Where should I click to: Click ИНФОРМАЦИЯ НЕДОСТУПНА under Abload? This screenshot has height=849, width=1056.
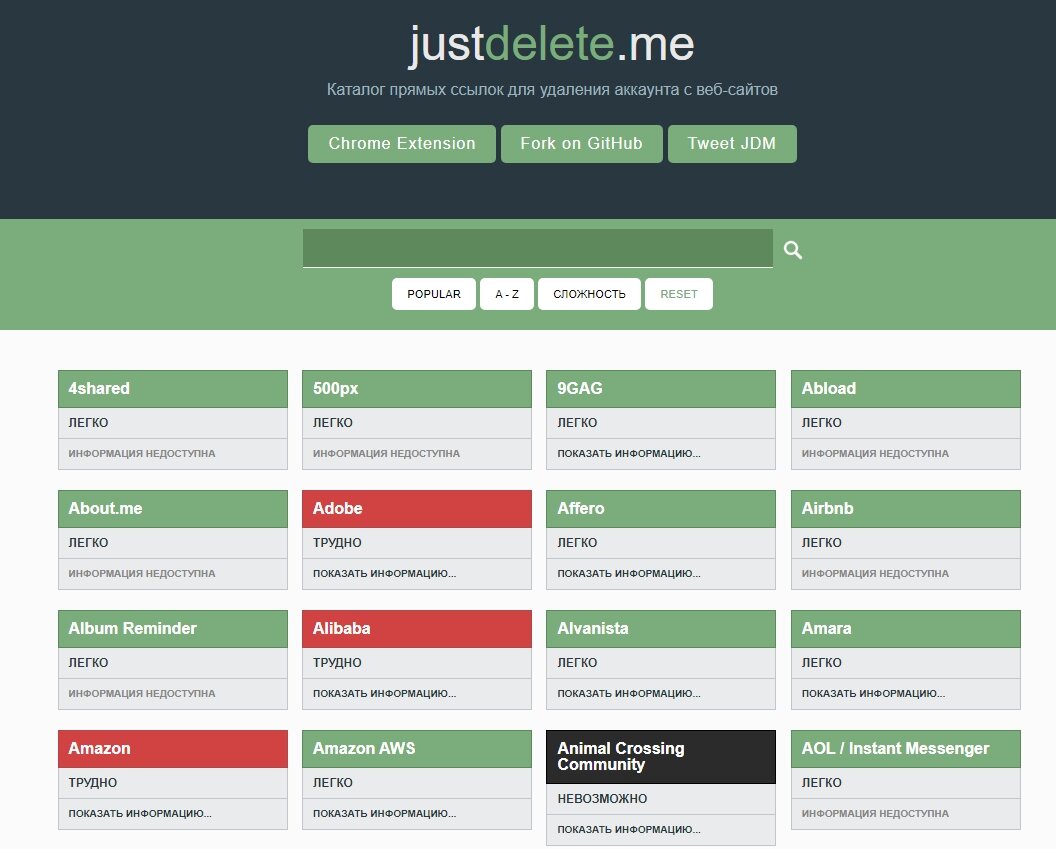(x=875, y=454)
